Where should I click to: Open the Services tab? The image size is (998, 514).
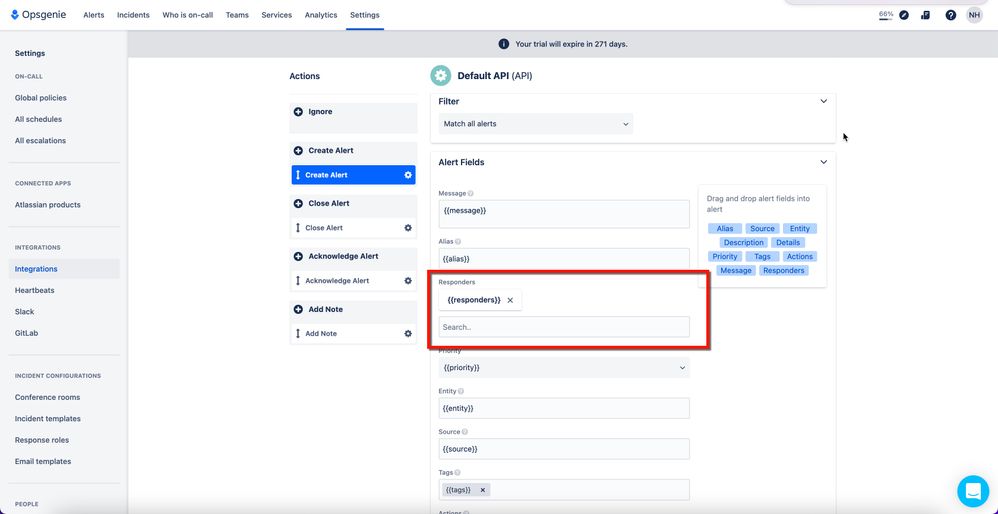pos(276,15)
